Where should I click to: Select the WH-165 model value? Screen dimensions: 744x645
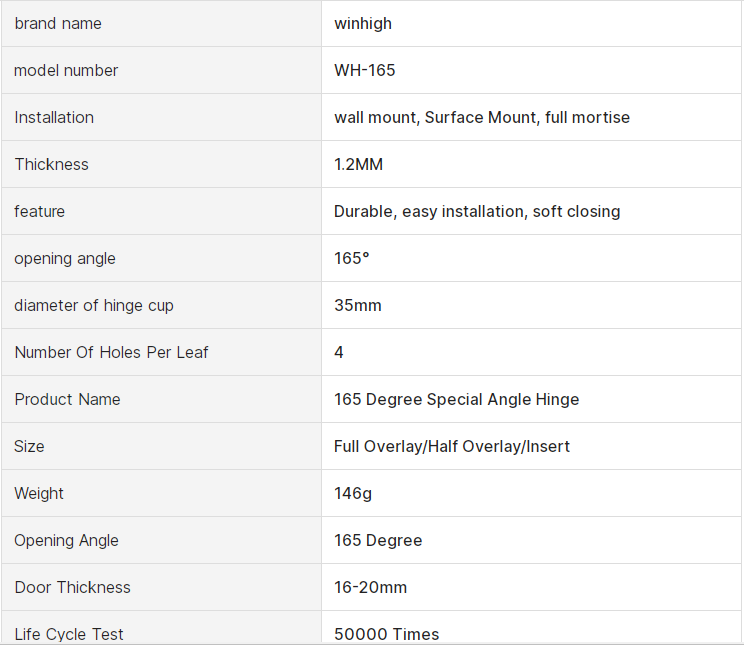[x=365, y=70]
